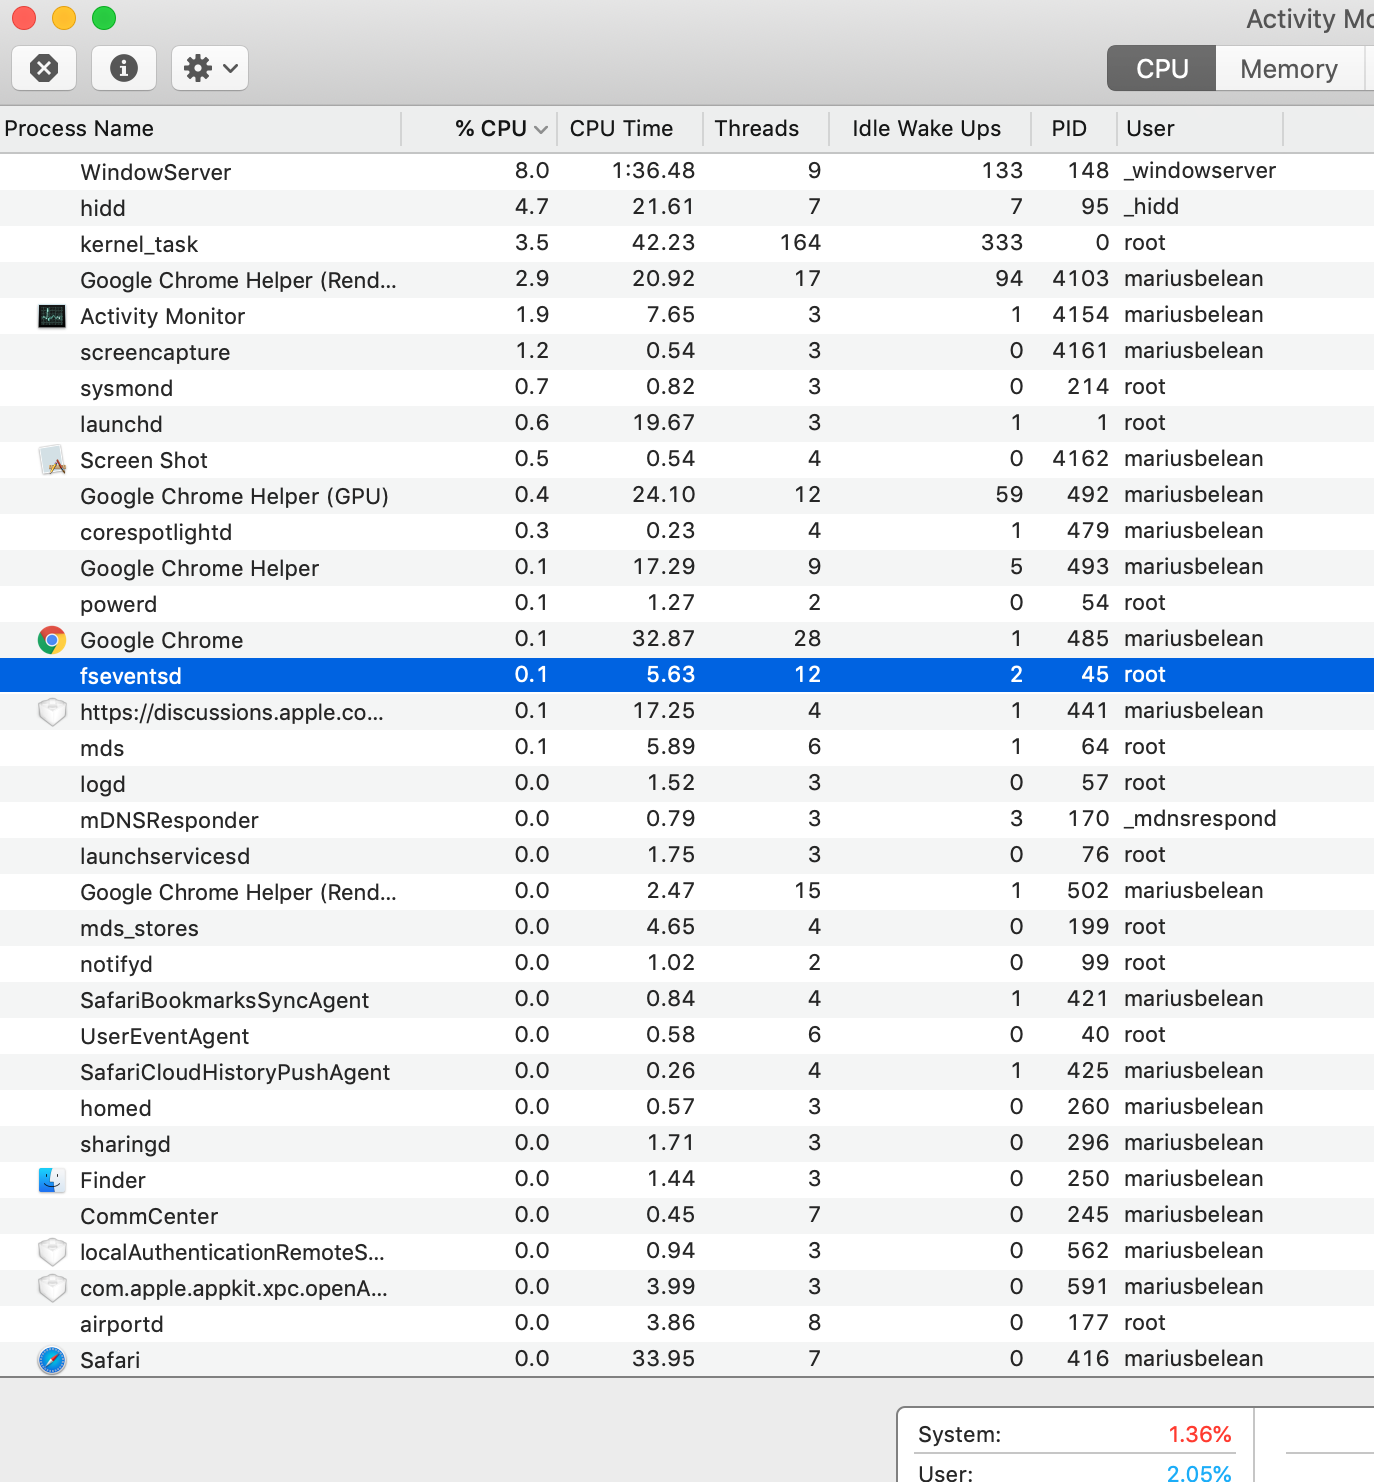Screen dimensions: 1374x1482
Task: Select the powerd process
Action: (x=118, y=604)
